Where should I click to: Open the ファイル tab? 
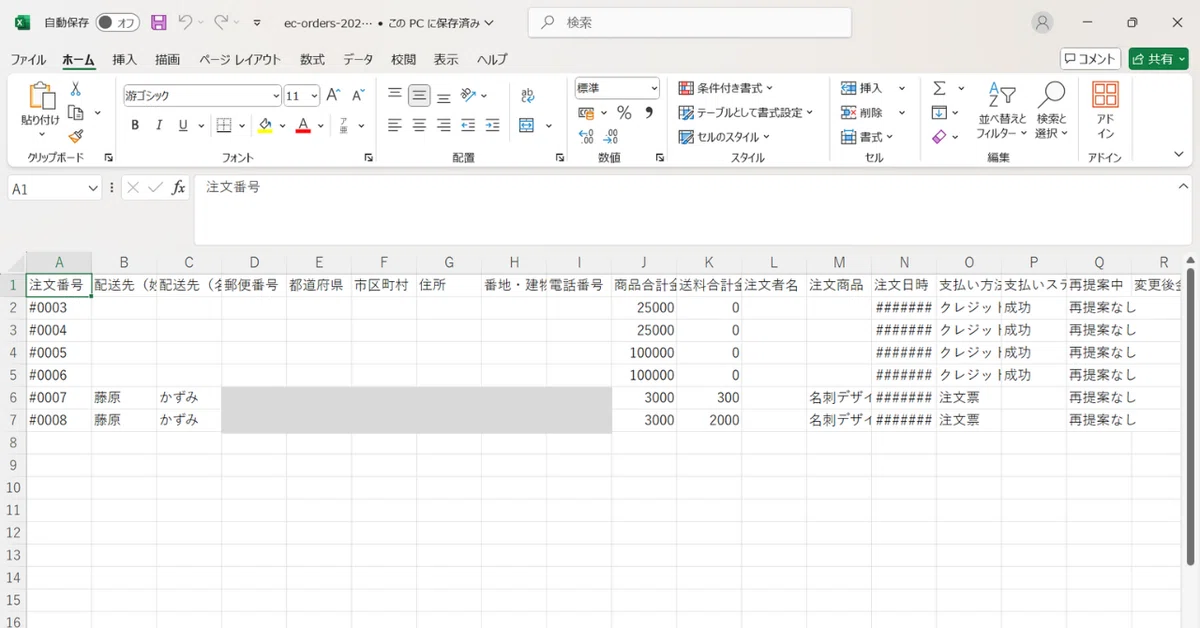(28, 59)
